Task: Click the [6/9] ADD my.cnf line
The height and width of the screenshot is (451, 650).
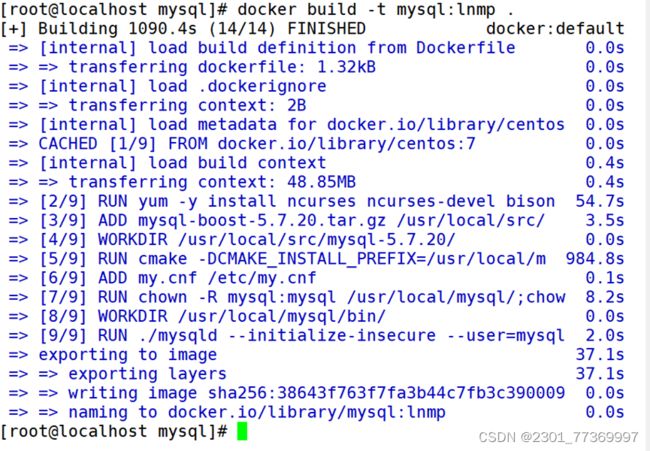Action: [x=317, y=278]
